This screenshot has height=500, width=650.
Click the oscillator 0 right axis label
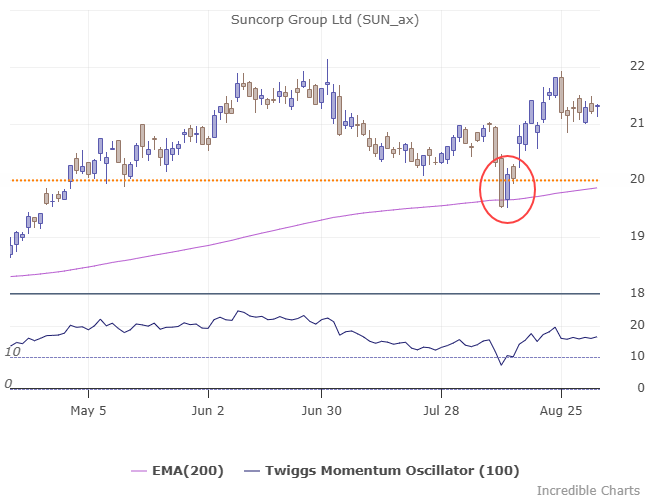[641, 388]
